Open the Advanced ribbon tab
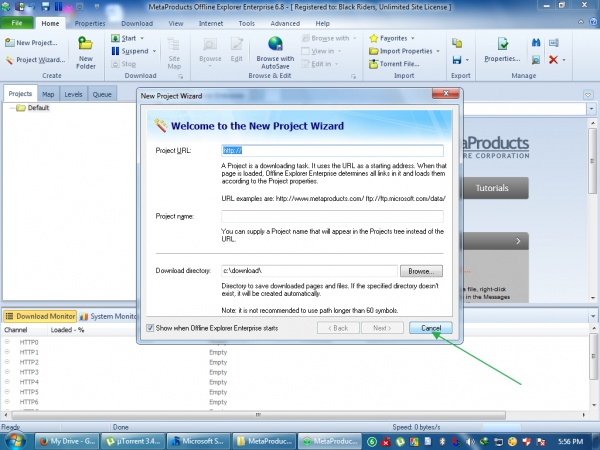This screenshot has width=600, height=450. pos(285,23)
